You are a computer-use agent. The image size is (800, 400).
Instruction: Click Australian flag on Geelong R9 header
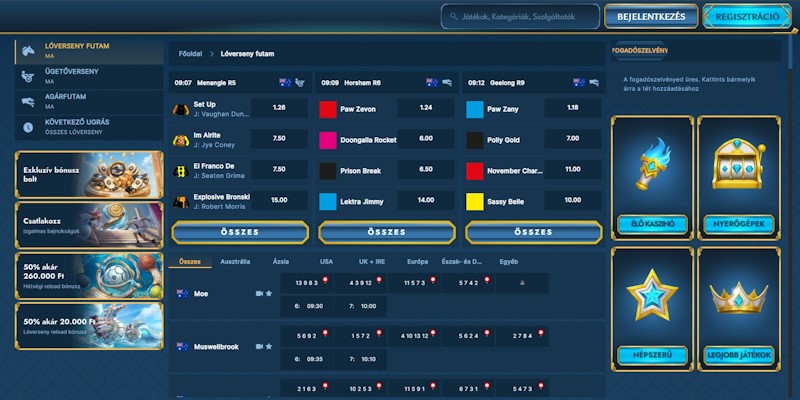(x=579, y=83)
